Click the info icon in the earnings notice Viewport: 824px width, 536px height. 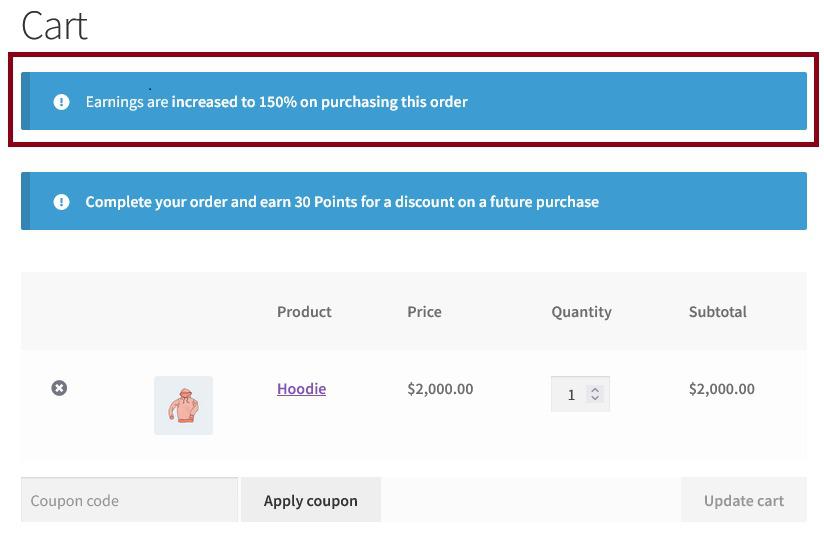pos(61,101)
